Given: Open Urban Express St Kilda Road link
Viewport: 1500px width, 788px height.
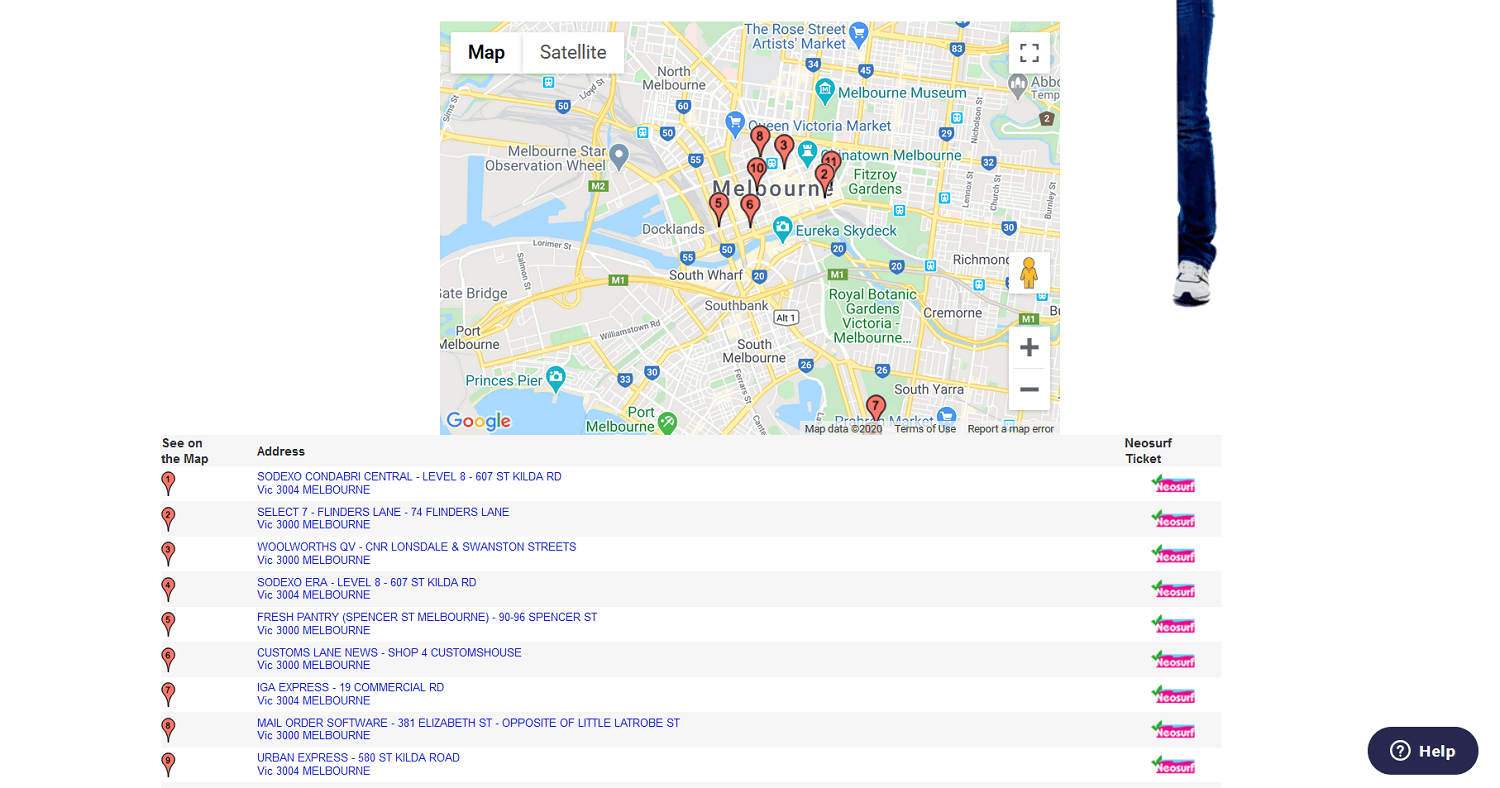Looking at the screenshot, I should pyautogui.click(x=359, y=764).
